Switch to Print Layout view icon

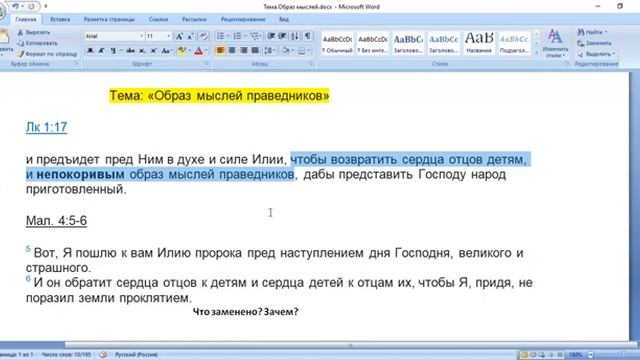pos(524,355)
